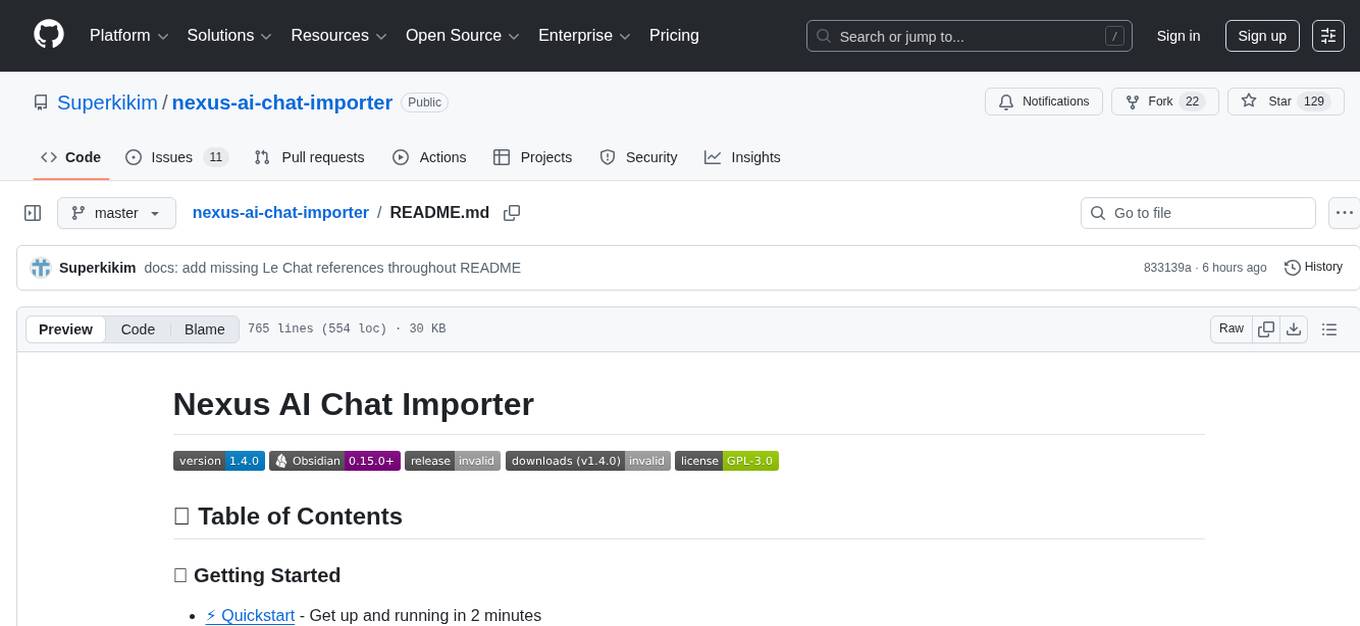Open the file outline list
This screenshot has width=1360, height=626.
pyautogui.click(x=1330, y=328)
